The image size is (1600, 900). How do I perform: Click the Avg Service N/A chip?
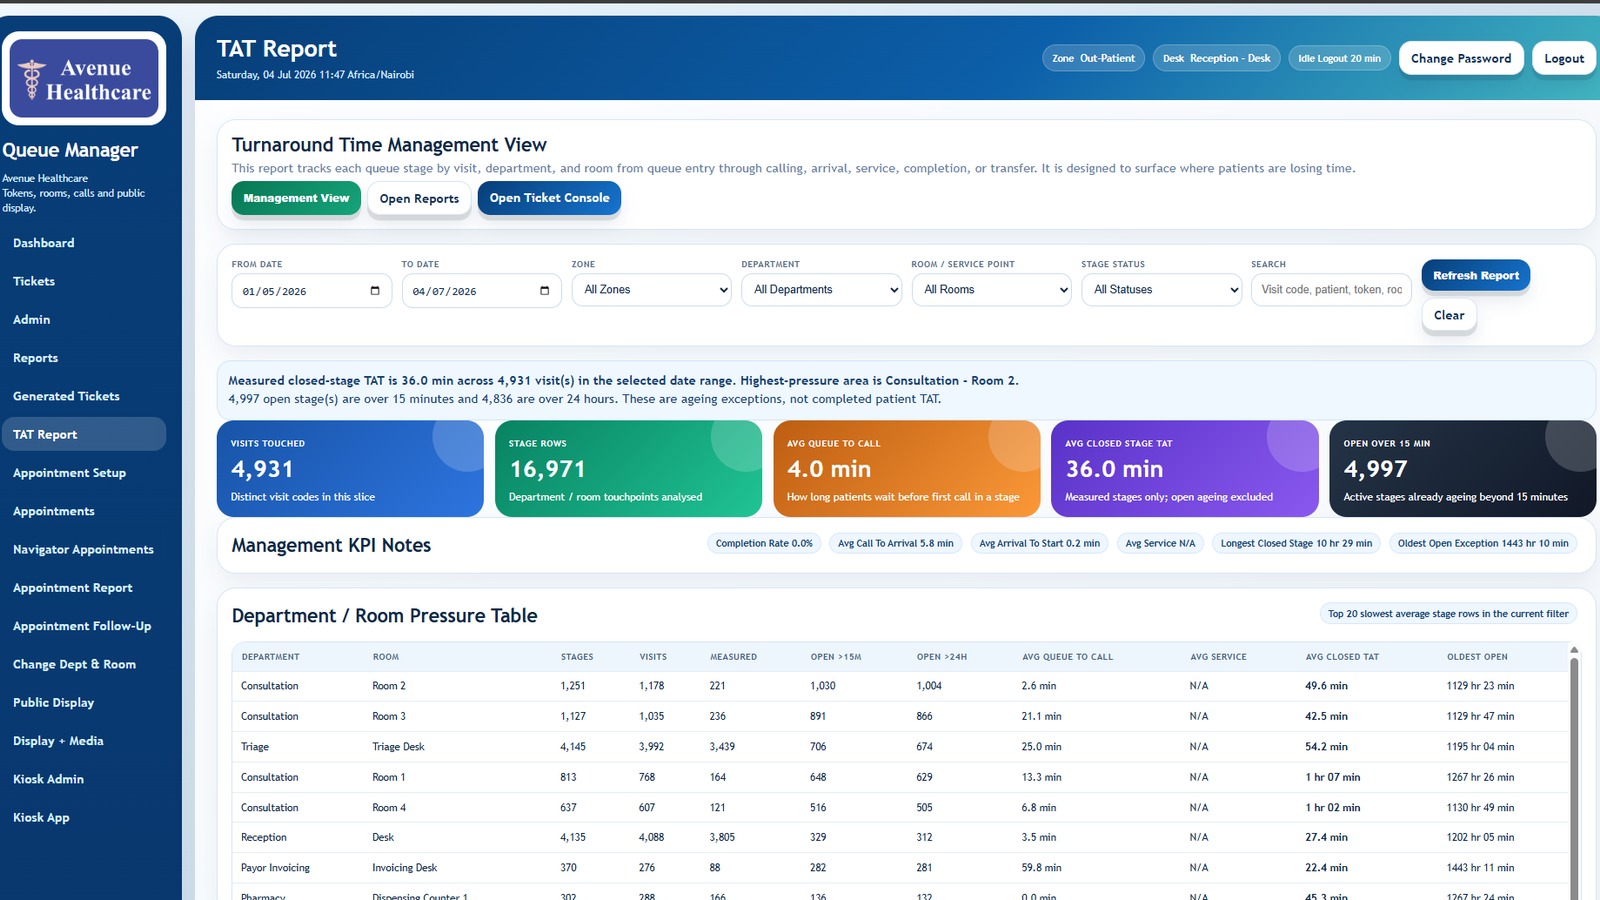[x=1160, y=543]
